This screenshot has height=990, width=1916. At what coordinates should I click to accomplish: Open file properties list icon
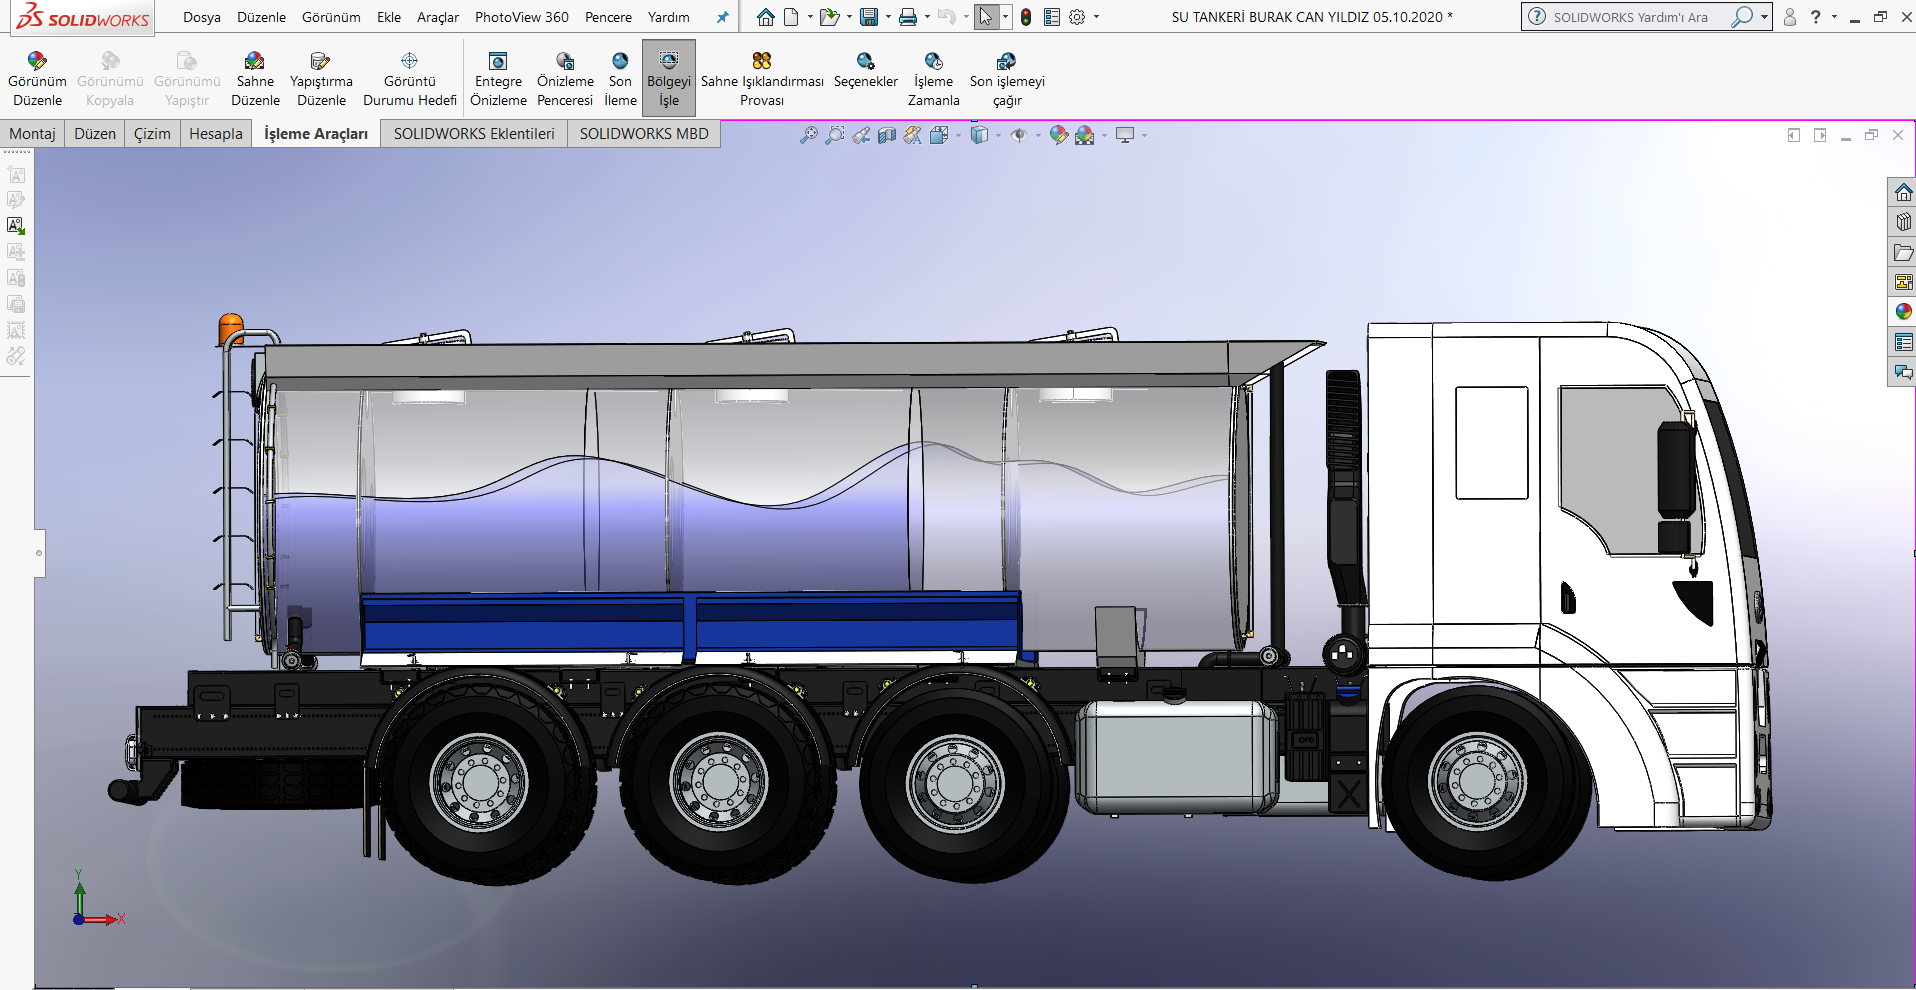(1052, 17)
